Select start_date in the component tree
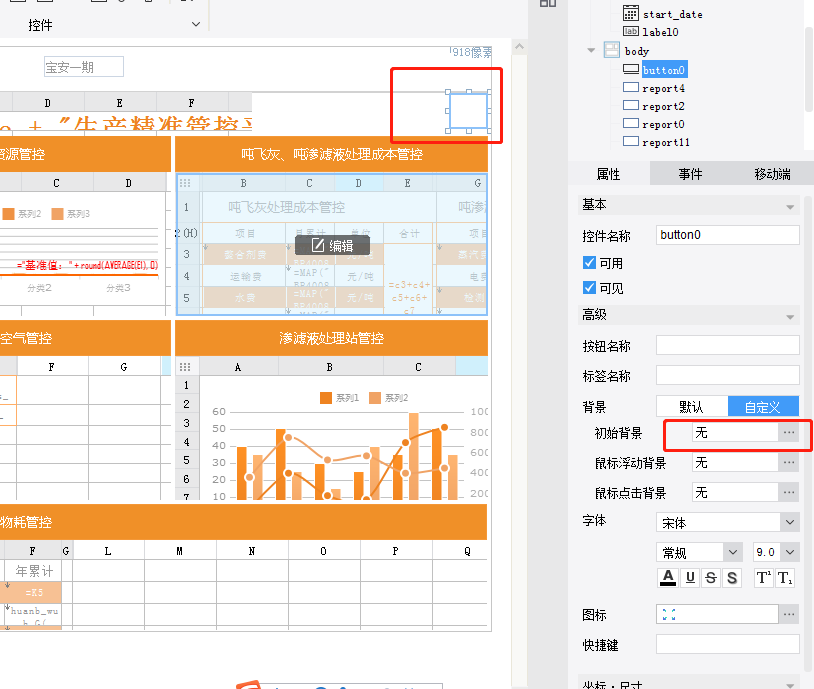 point(671,14)
